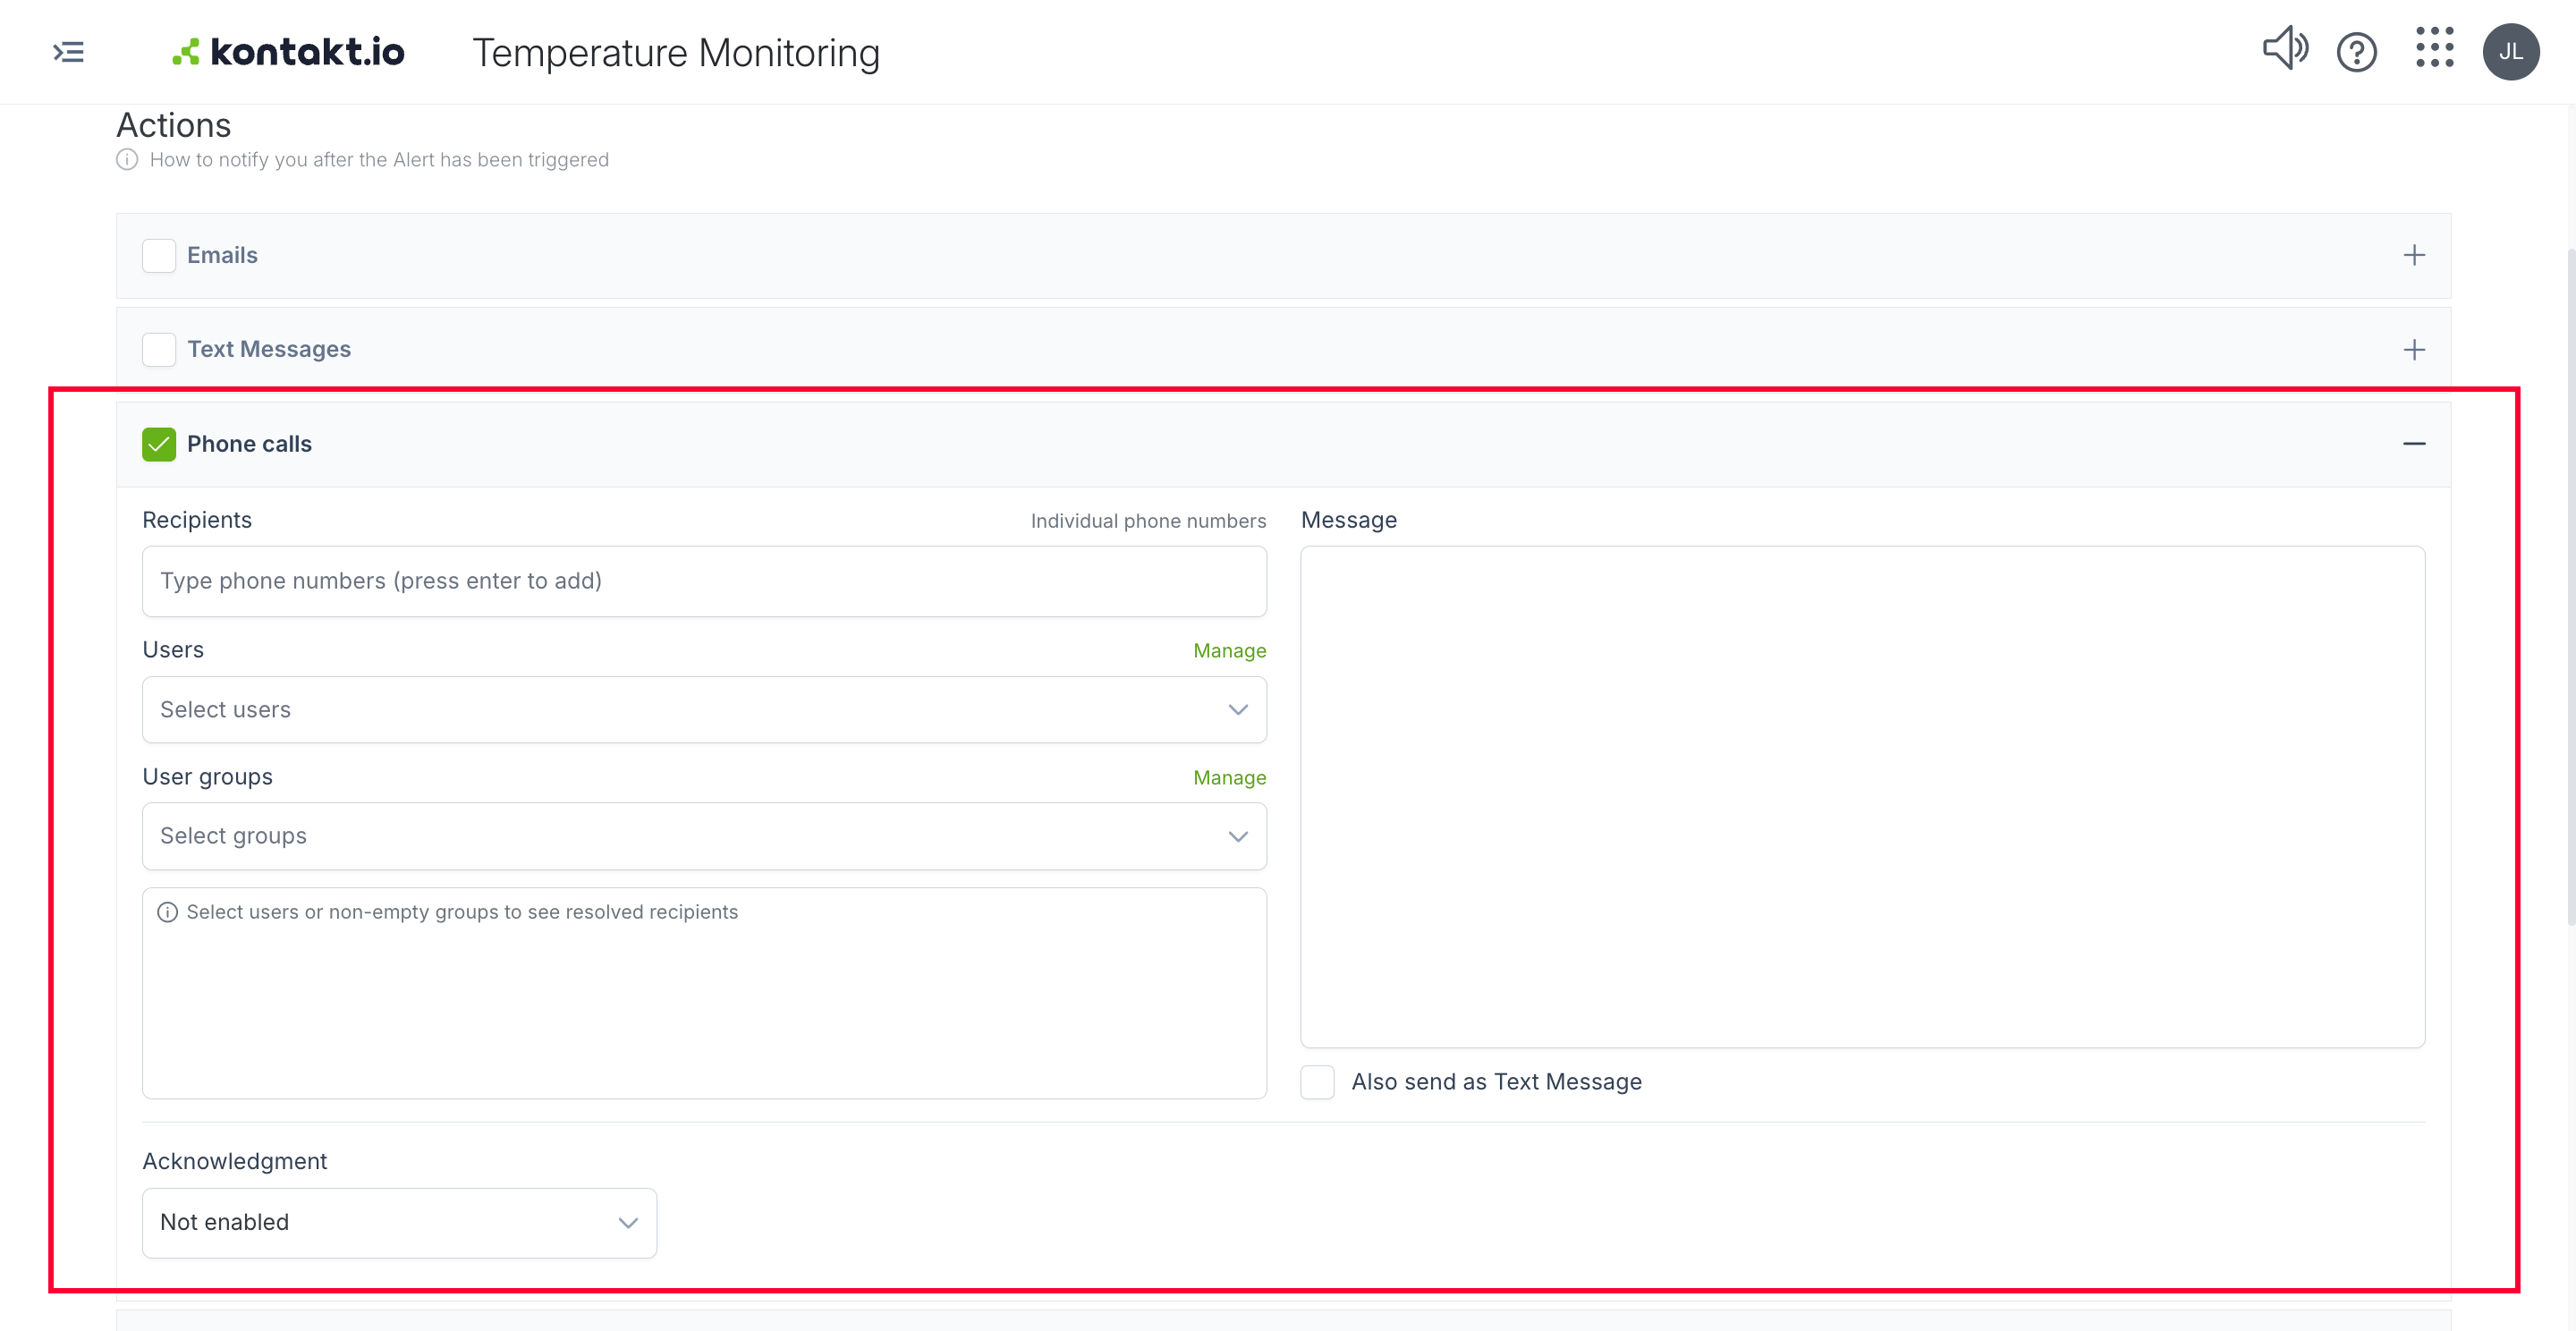Uncheck the Phone calls checkbox
The width and height of the screenshot is (2576, 1331).
[159, 444]
